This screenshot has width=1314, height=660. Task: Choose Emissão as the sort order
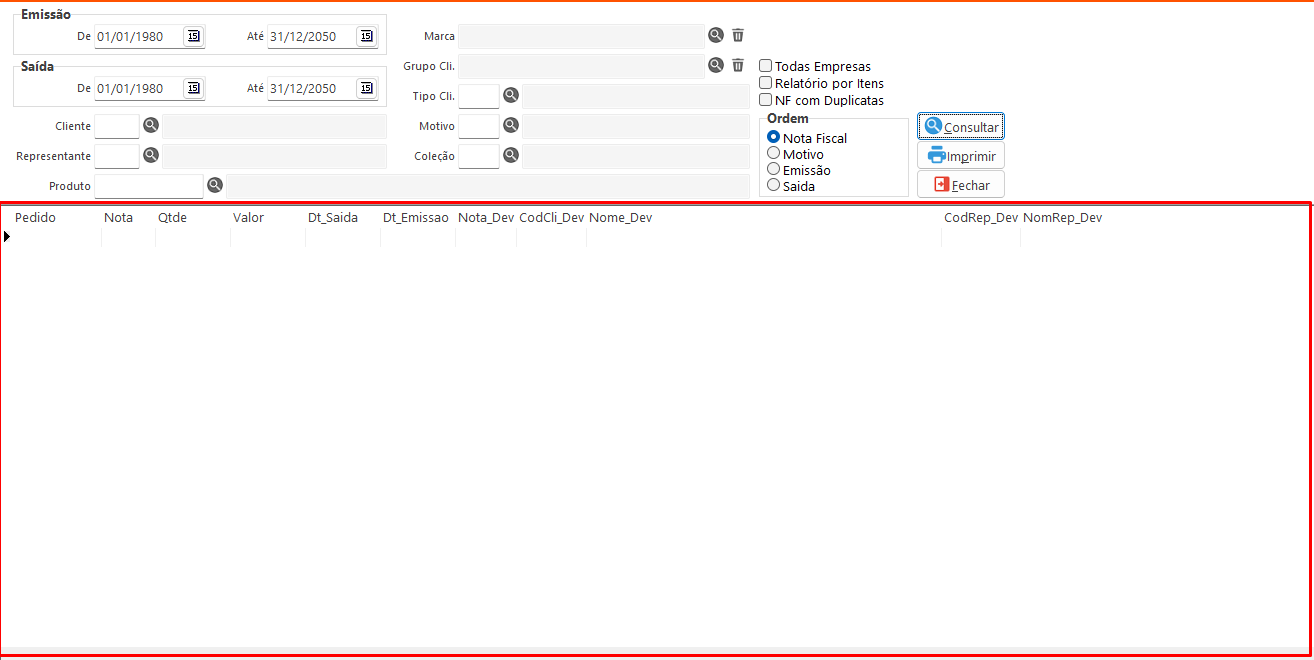773,170
